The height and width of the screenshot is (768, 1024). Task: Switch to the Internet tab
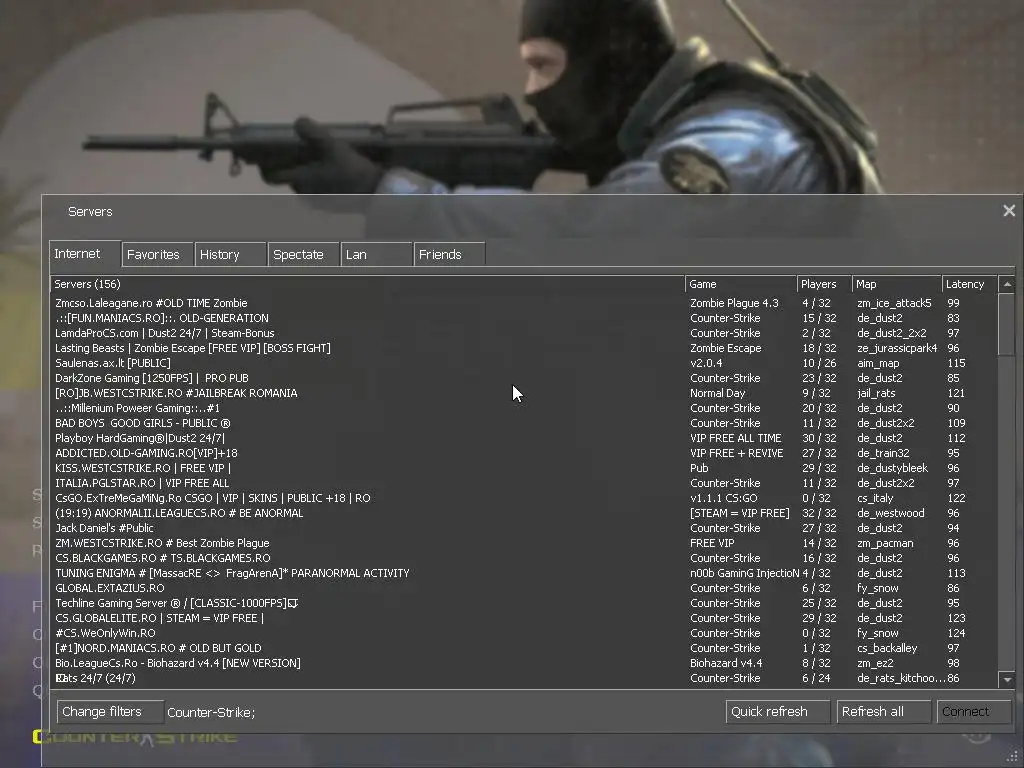[85, 253]
